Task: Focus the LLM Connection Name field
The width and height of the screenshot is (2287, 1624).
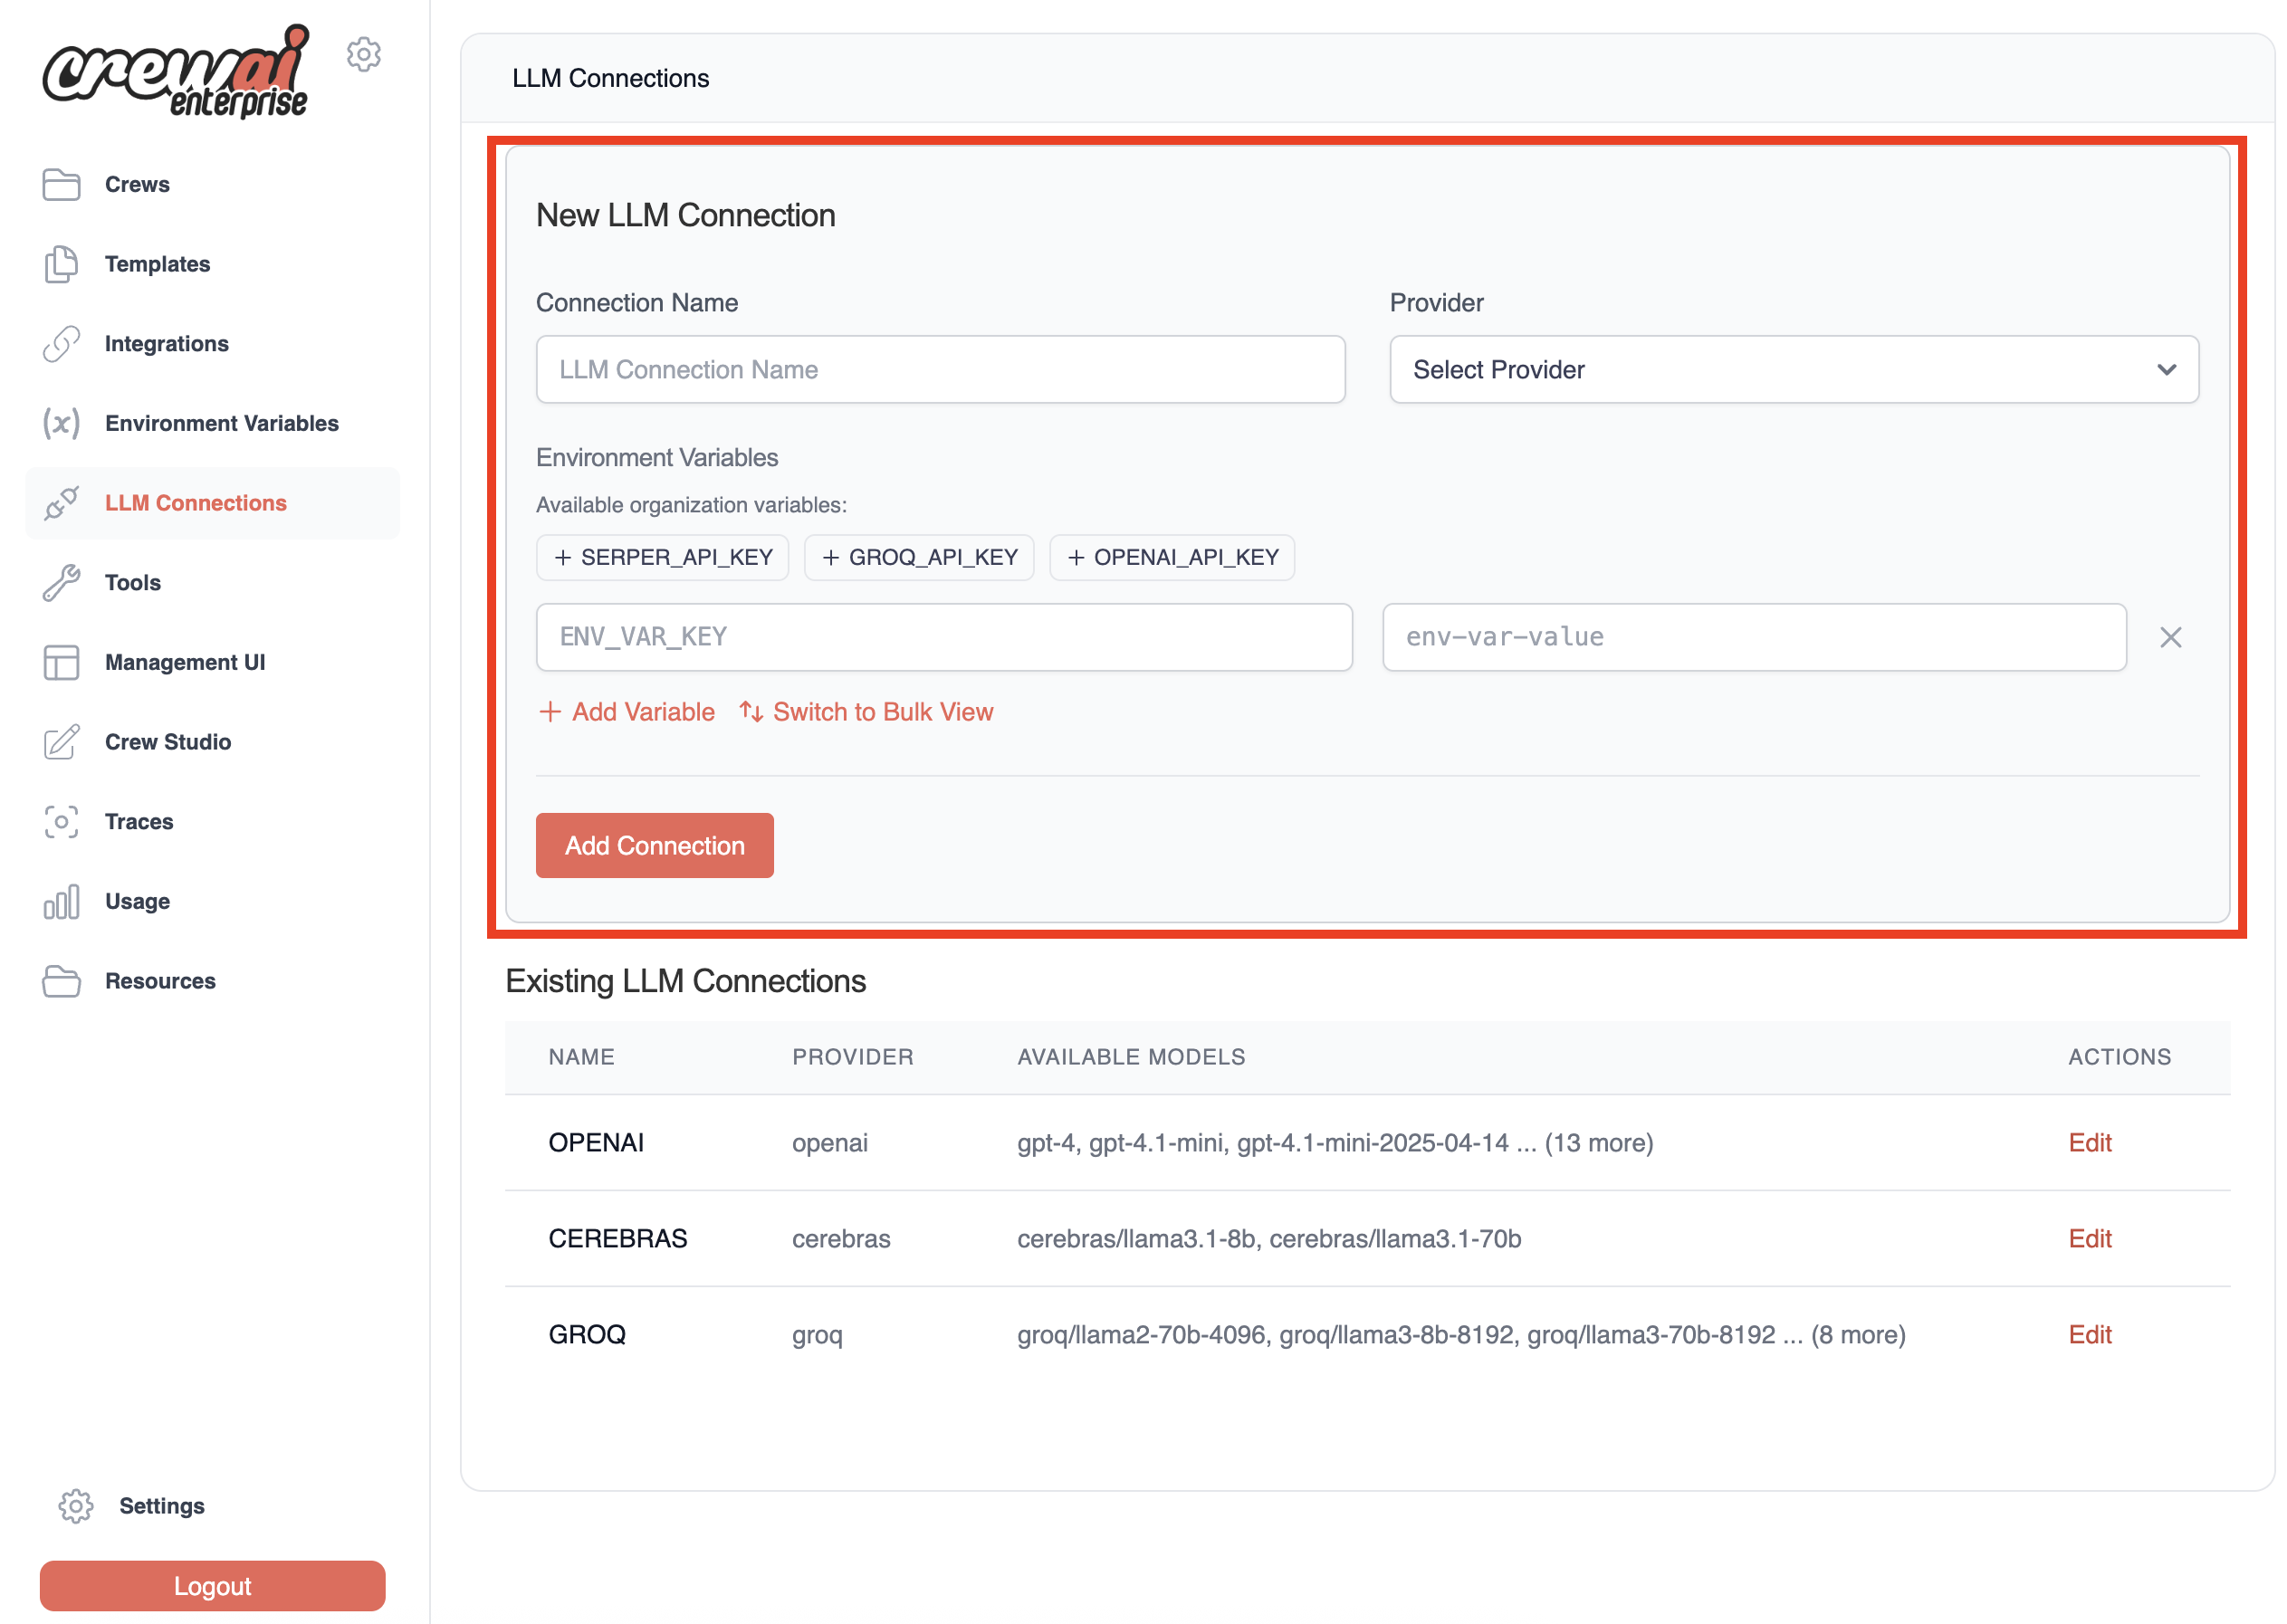Action: click(940, 370)
